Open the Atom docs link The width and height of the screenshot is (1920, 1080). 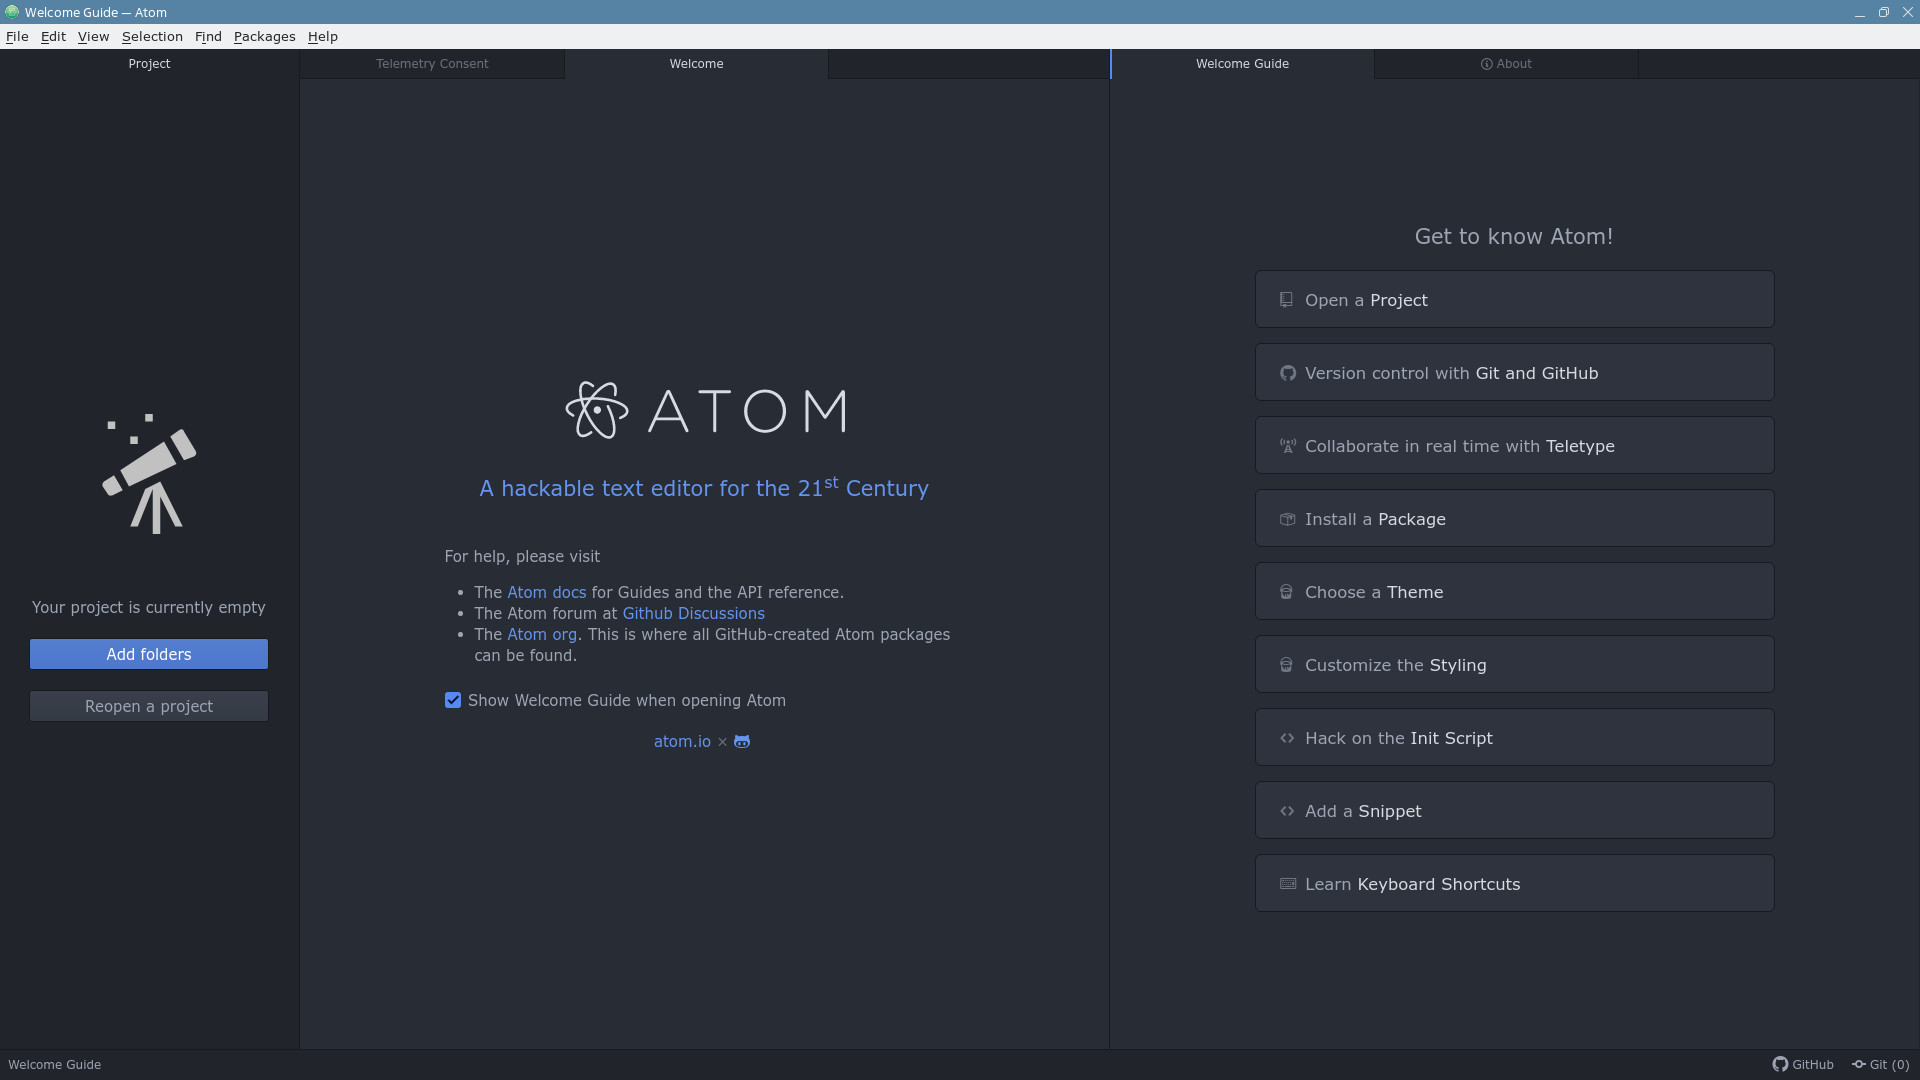click(x=546, y=592)
